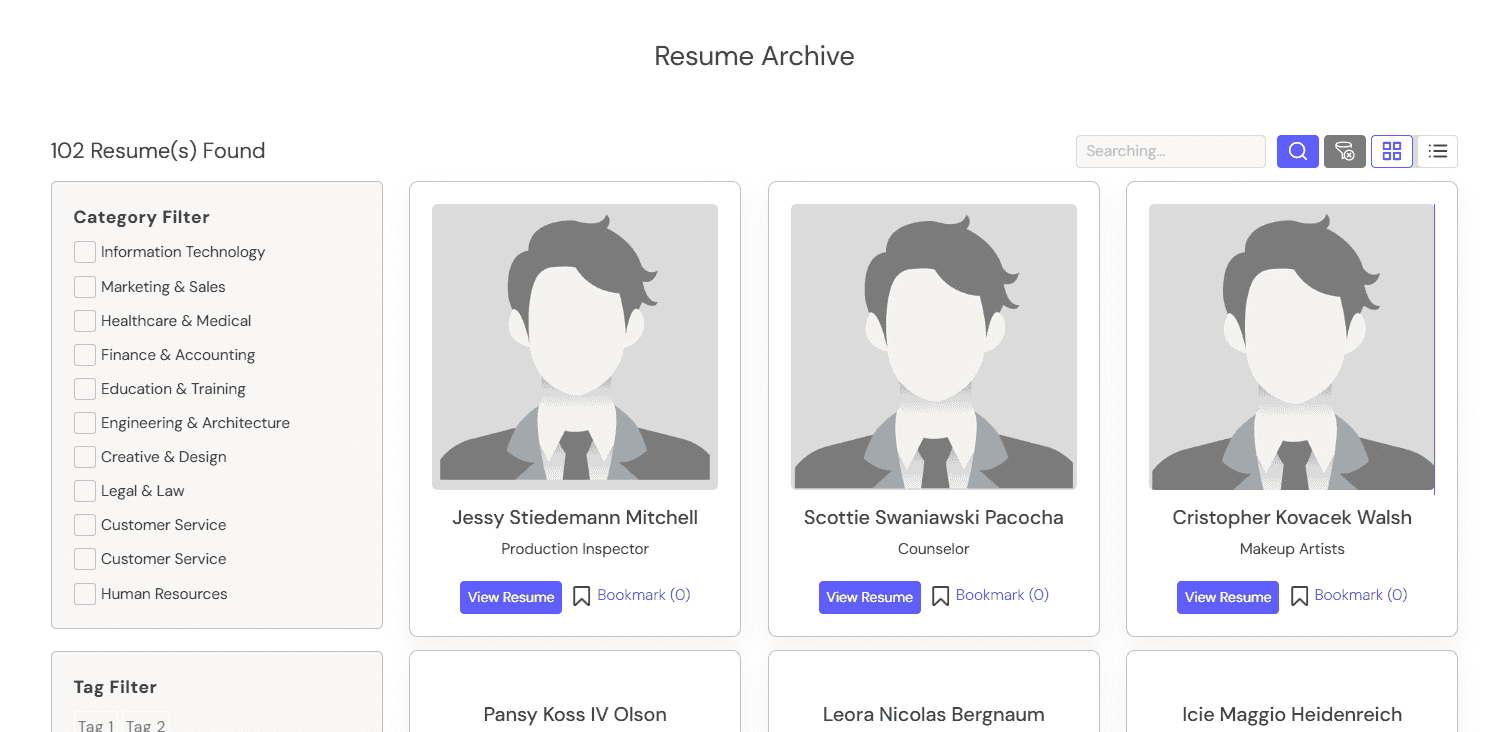
Task: Switch to list view layout
Action: point(1437,151)
